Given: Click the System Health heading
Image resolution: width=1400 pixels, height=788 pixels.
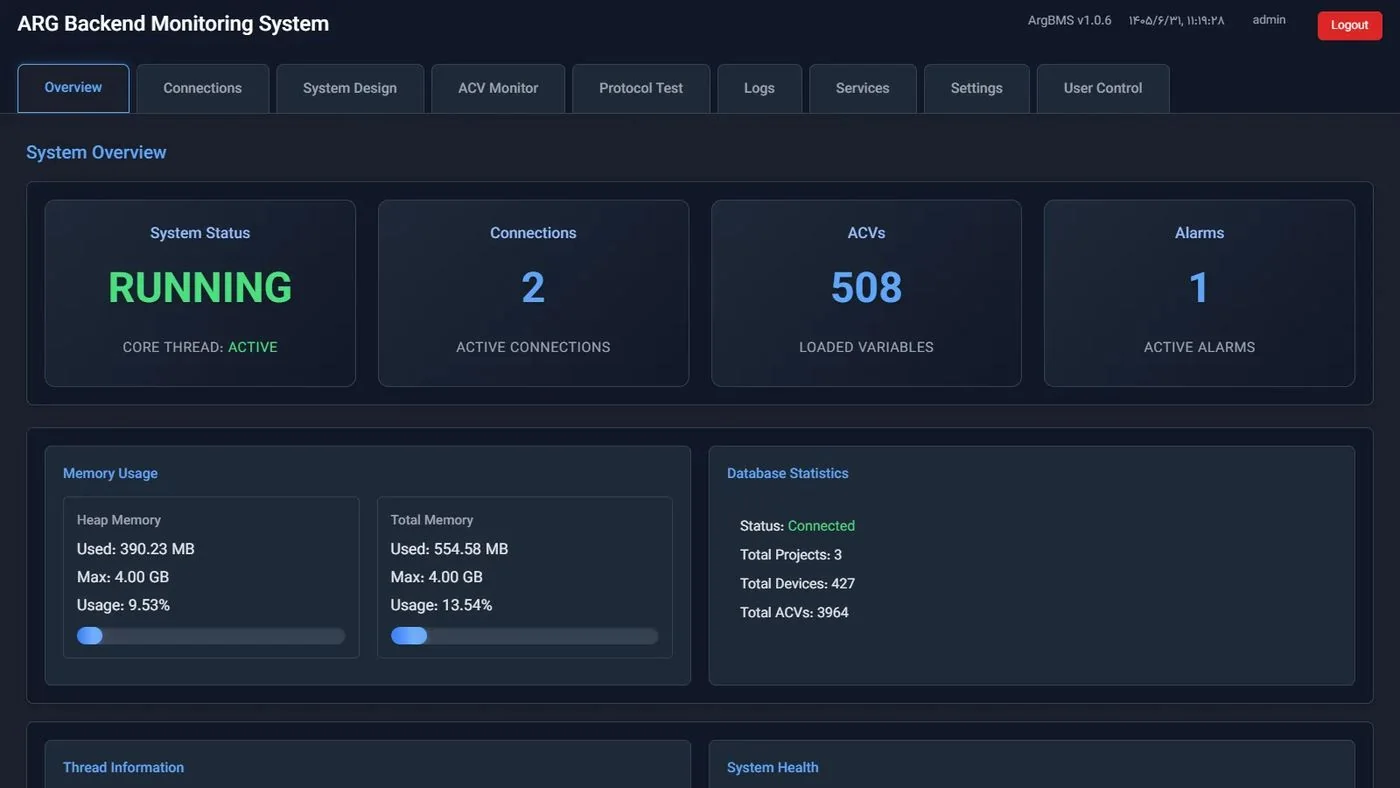Looking at the screenshot, I should click(x=773, y=767).
